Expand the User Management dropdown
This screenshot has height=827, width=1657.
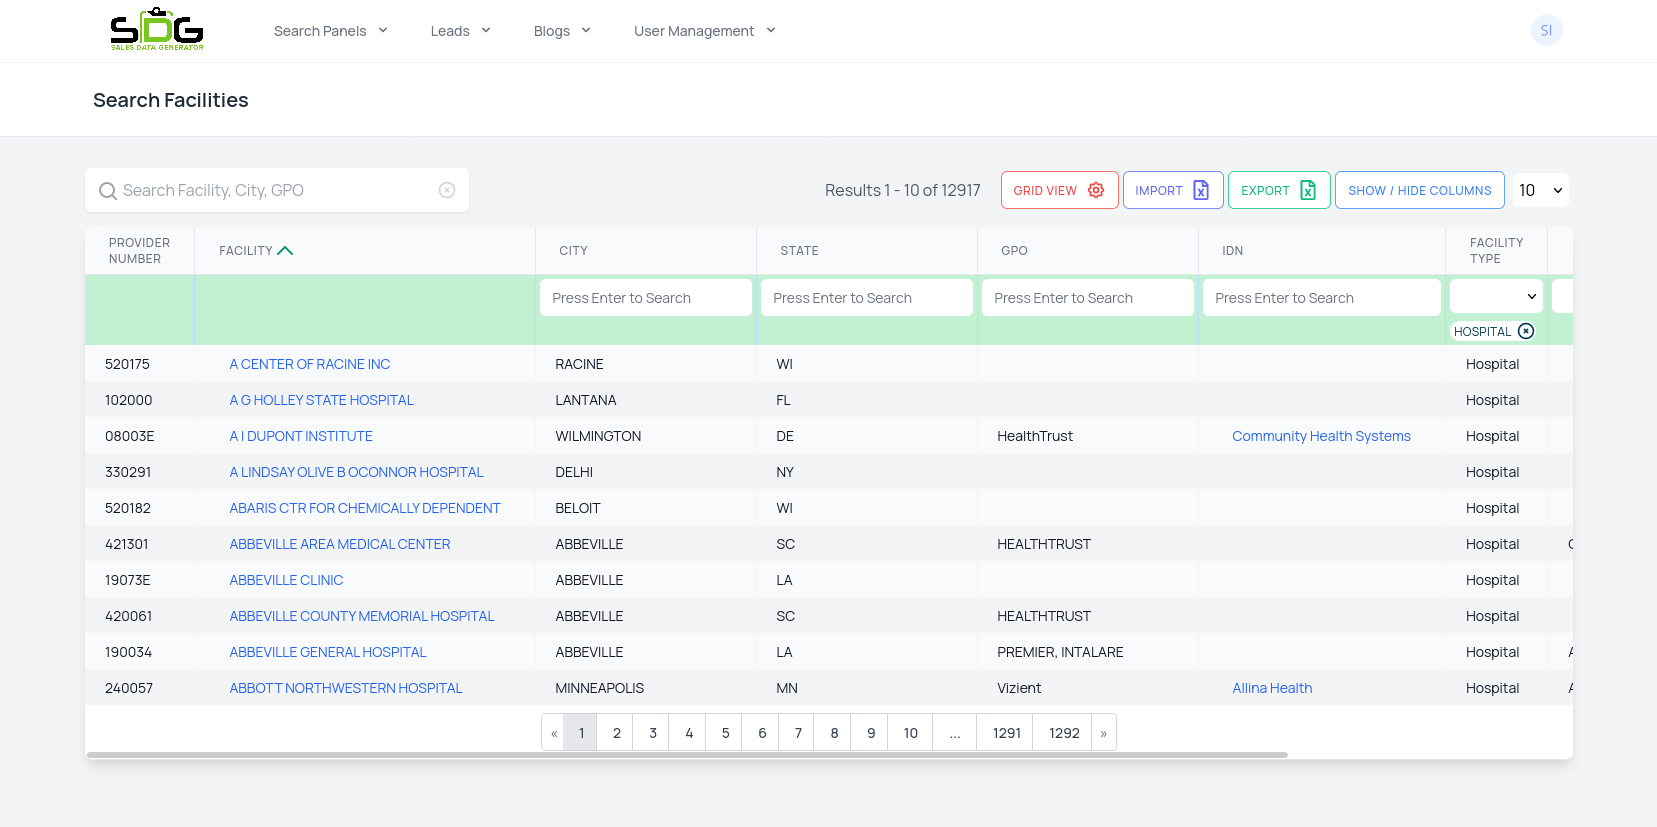tap(704, 31)
